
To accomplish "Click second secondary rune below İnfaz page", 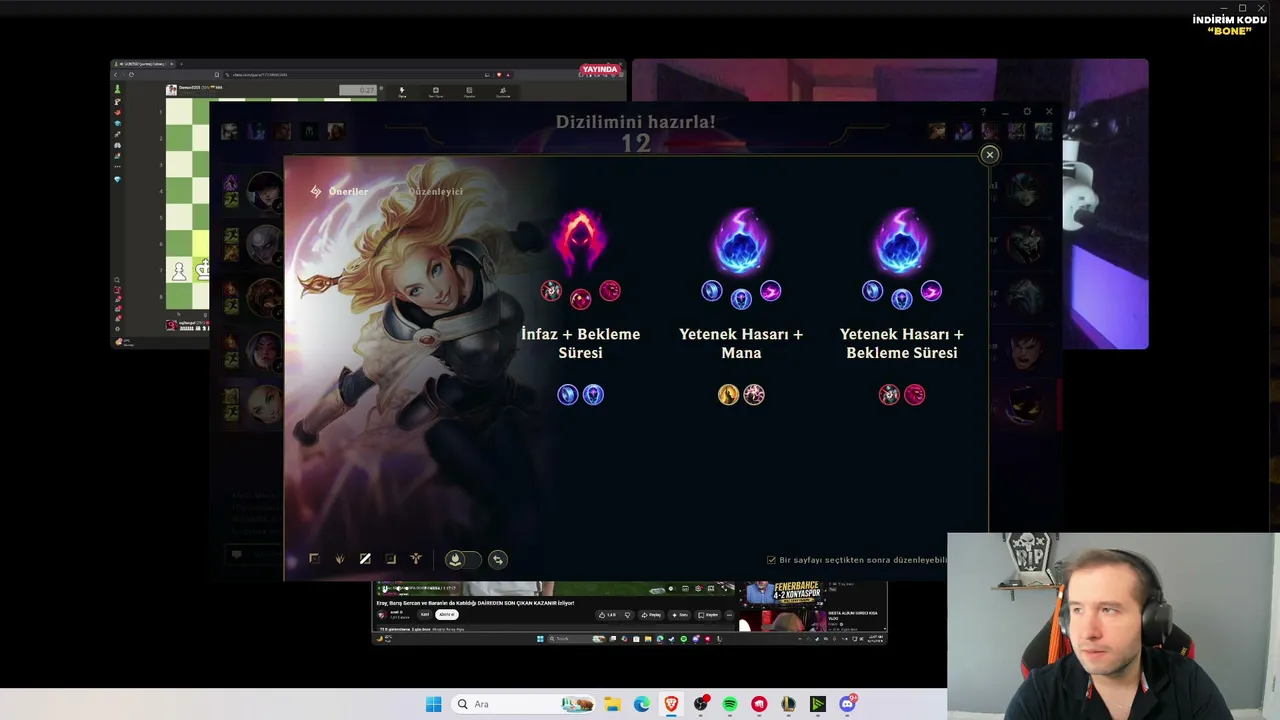I will click(x=593, y=395).
